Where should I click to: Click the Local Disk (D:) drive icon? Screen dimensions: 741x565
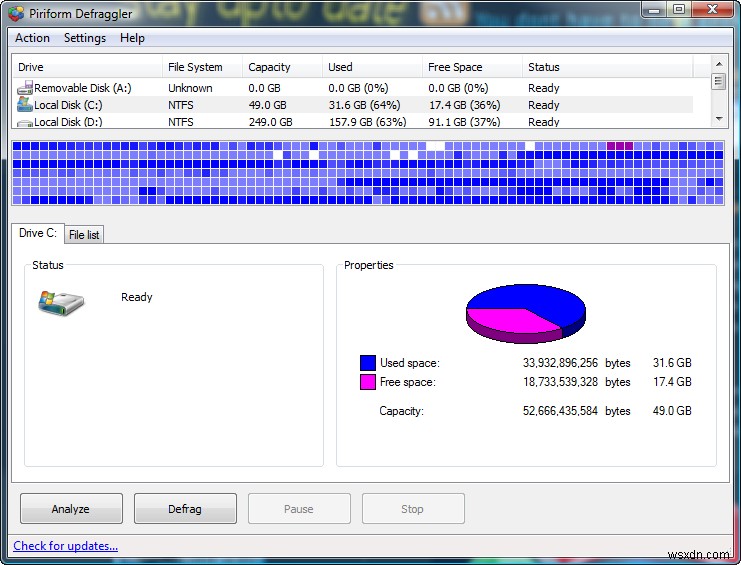click(25, 123)
